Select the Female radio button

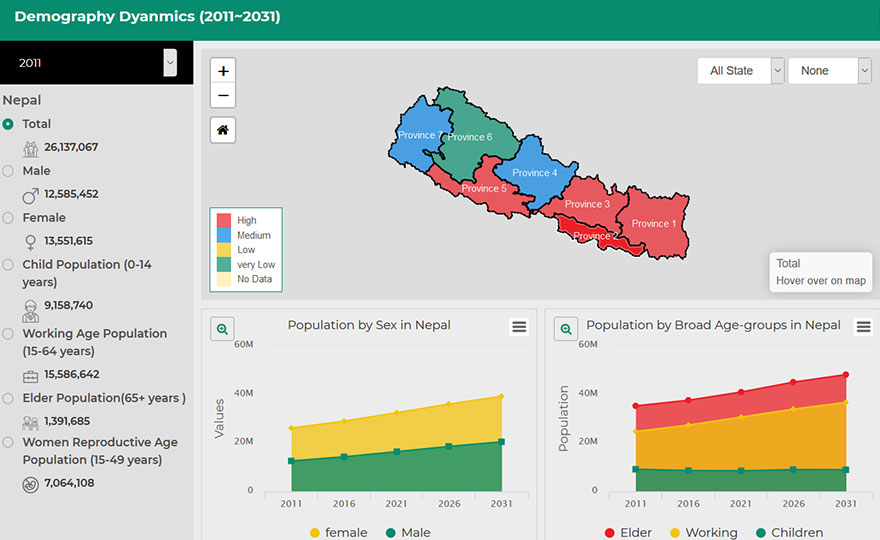point(8,218)
